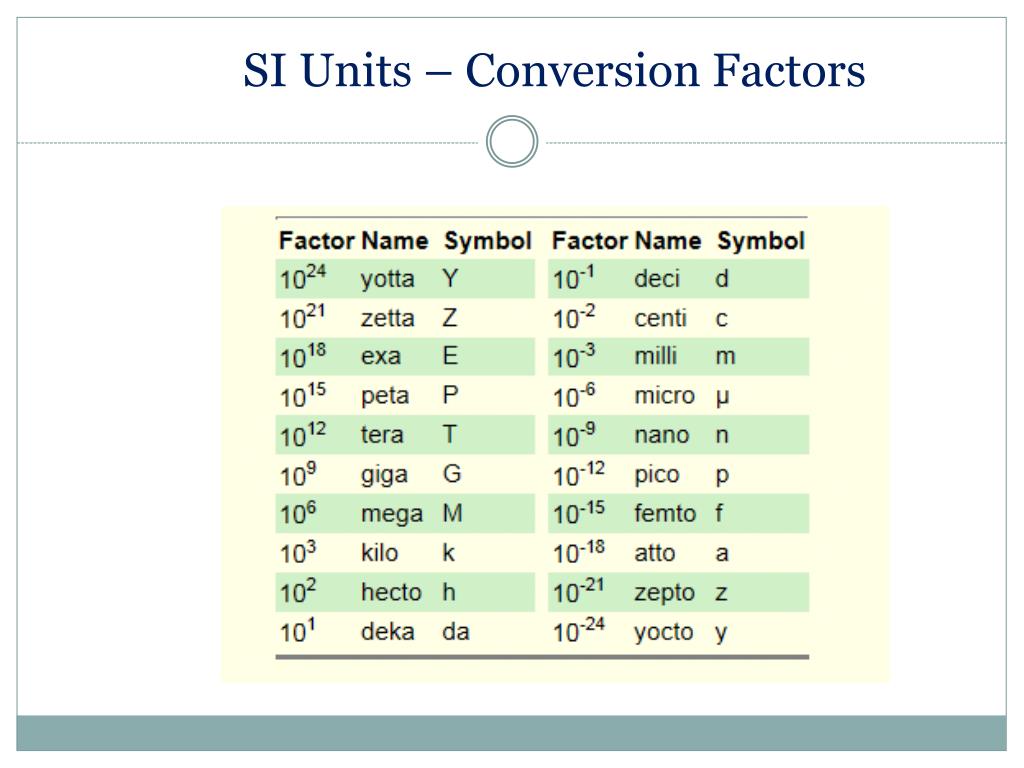Select the 'centi' prefix name
Screen dimensions: 1024x768
[660, 318]
